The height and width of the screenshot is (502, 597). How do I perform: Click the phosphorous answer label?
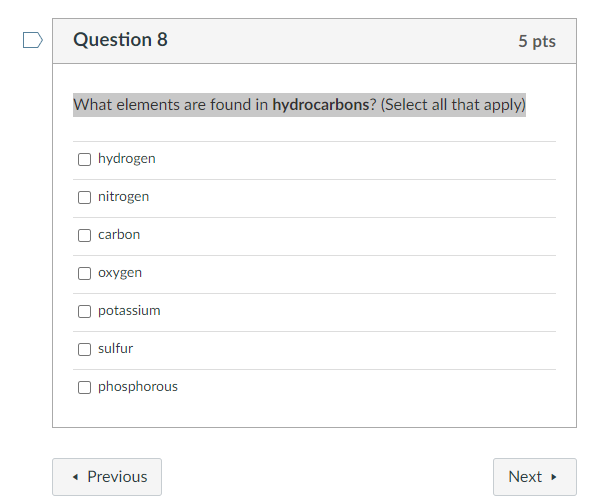138,387
